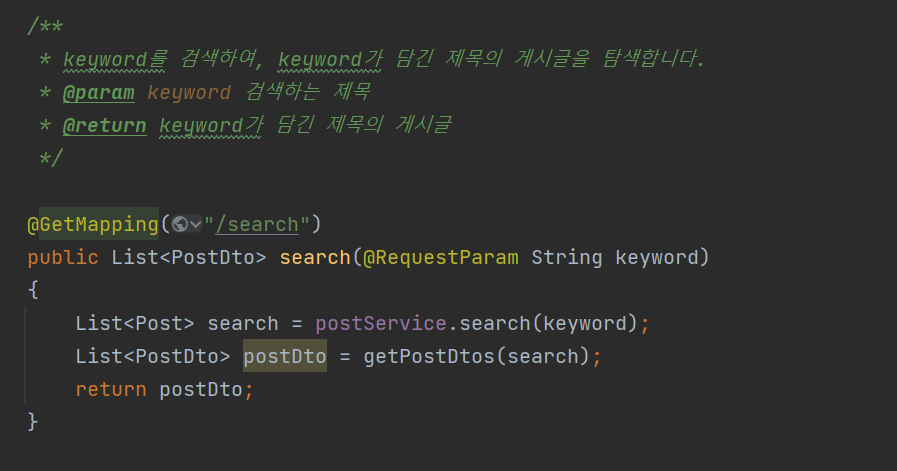Click the @param Javadoc tag
Viewport: 897px width, 471px height.
coord(98,92)
